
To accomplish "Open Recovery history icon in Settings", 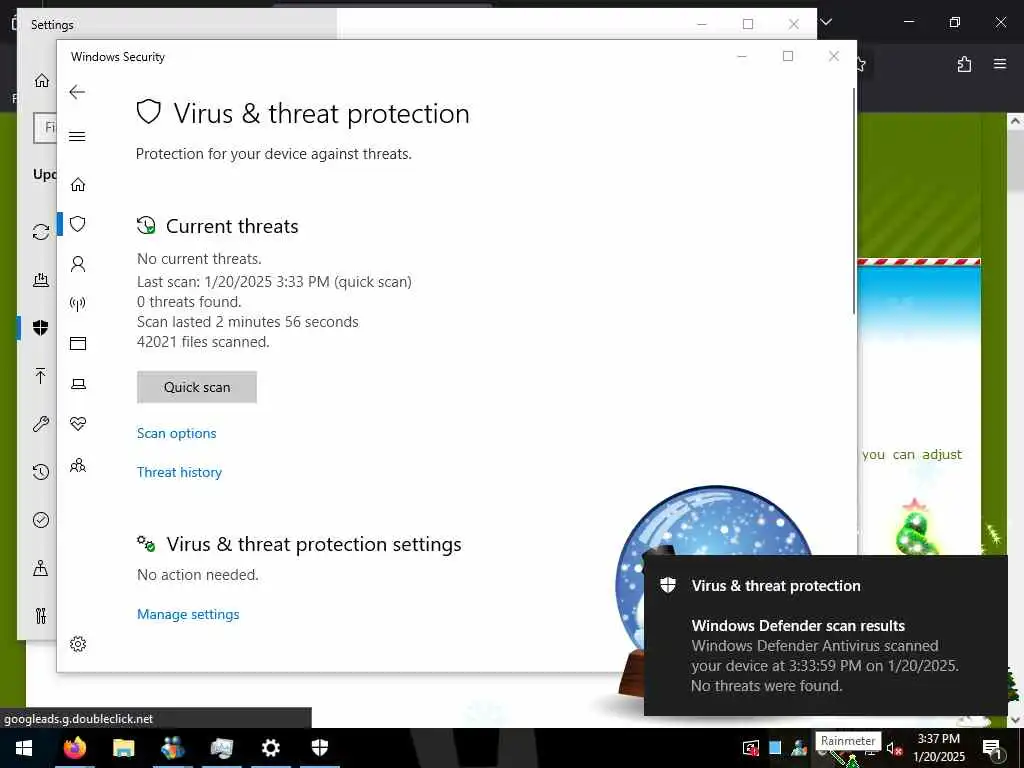I will 40,472.
